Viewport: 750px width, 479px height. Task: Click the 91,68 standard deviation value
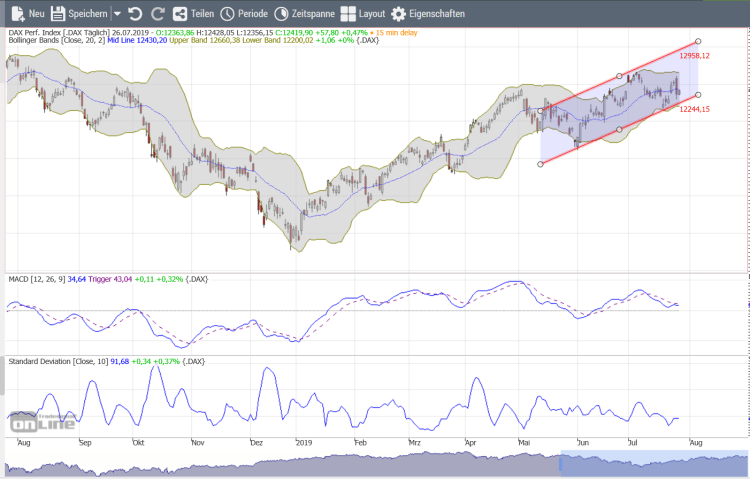click(x=120, y=361)
